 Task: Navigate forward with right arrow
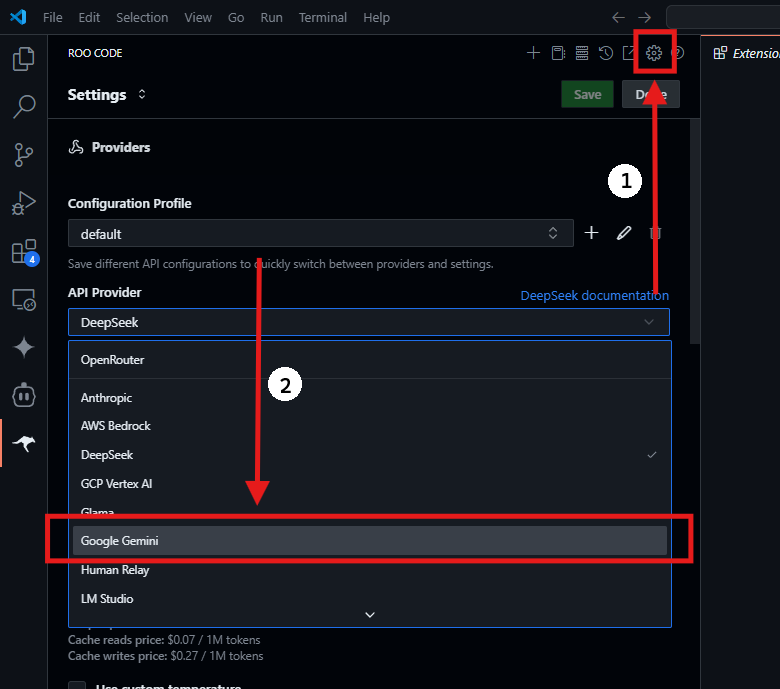645,17
